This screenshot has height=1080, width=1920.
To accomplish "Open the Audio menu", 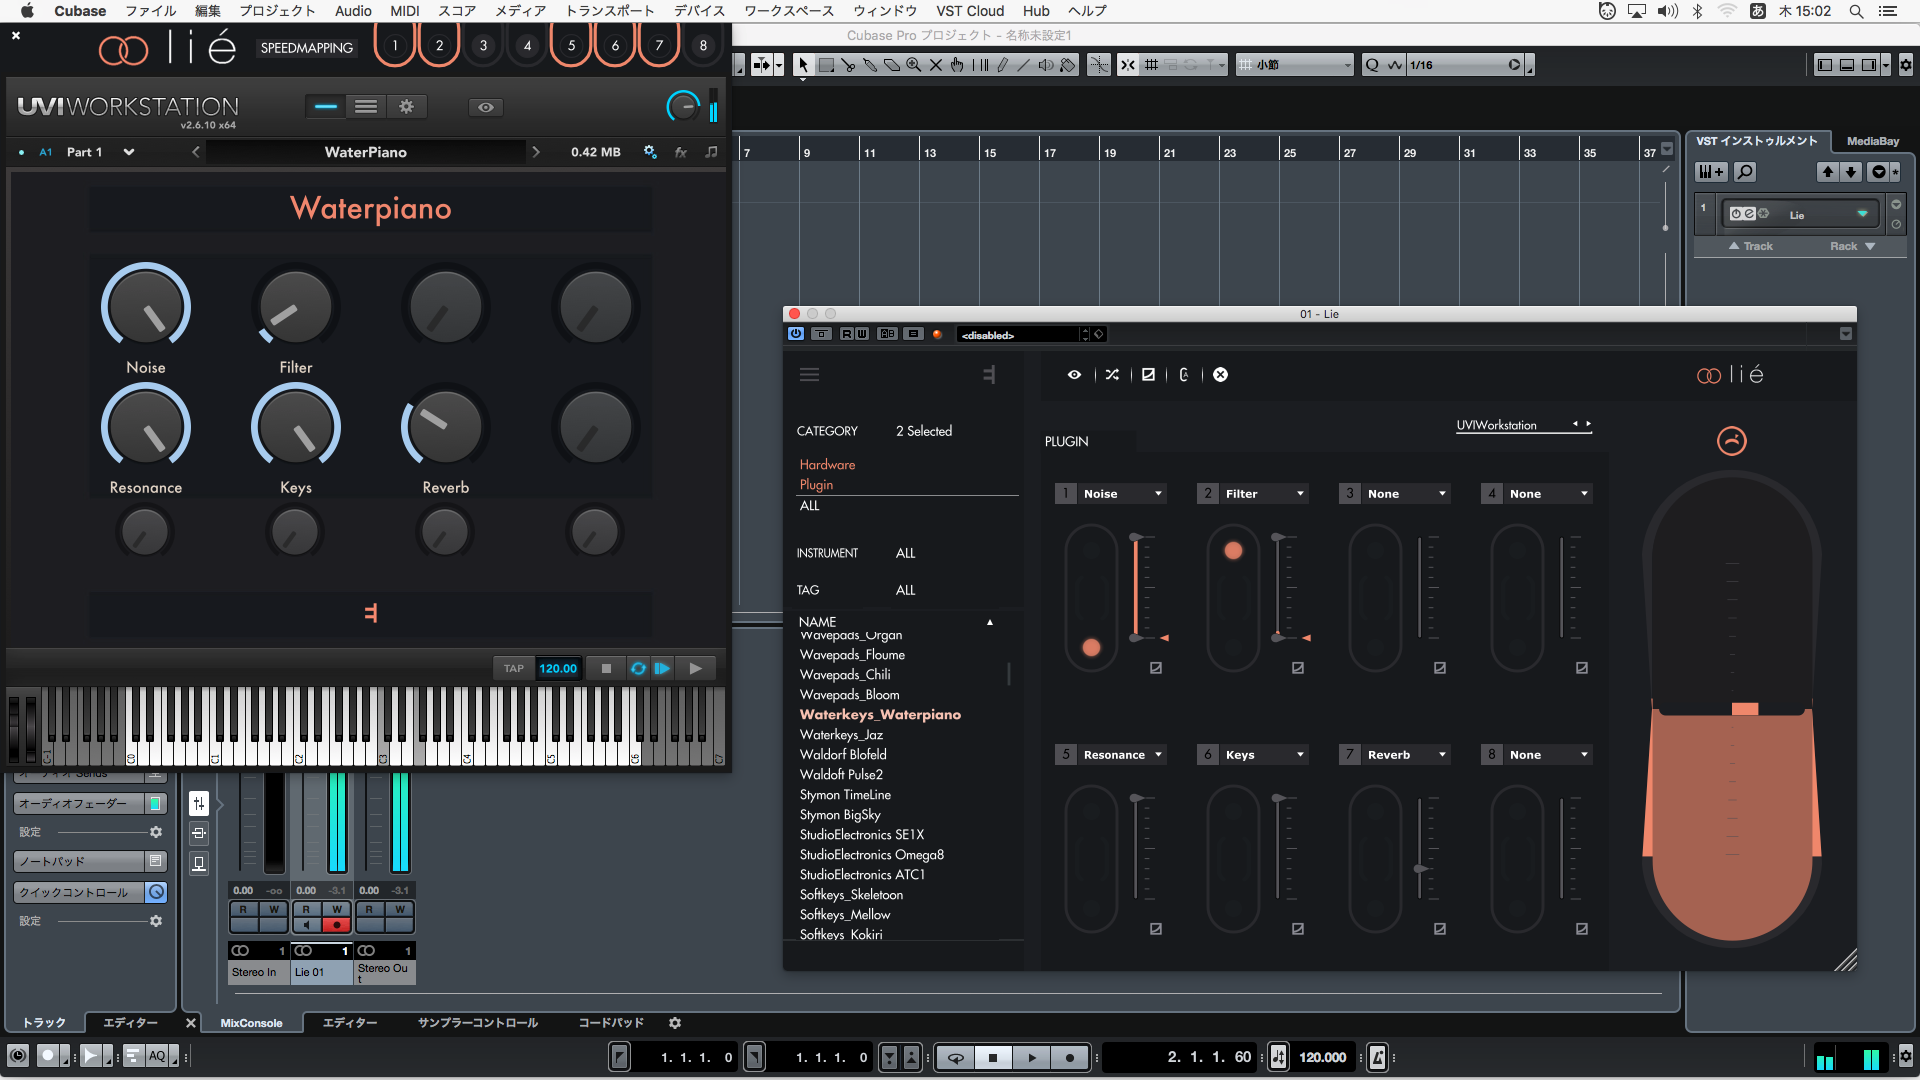I will point(353,11).
